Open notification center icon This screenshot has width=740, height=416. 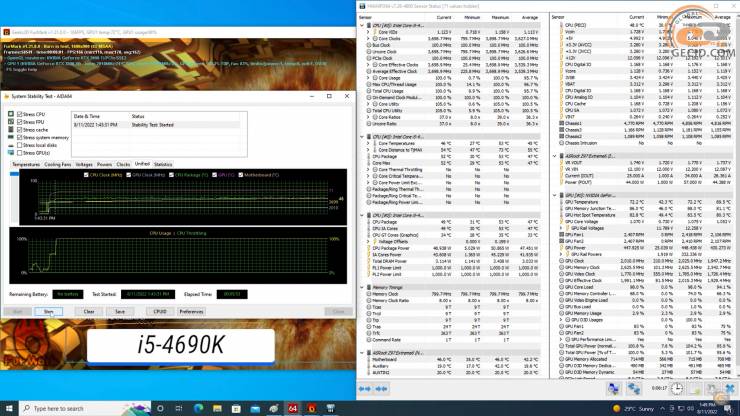point(728,408)
